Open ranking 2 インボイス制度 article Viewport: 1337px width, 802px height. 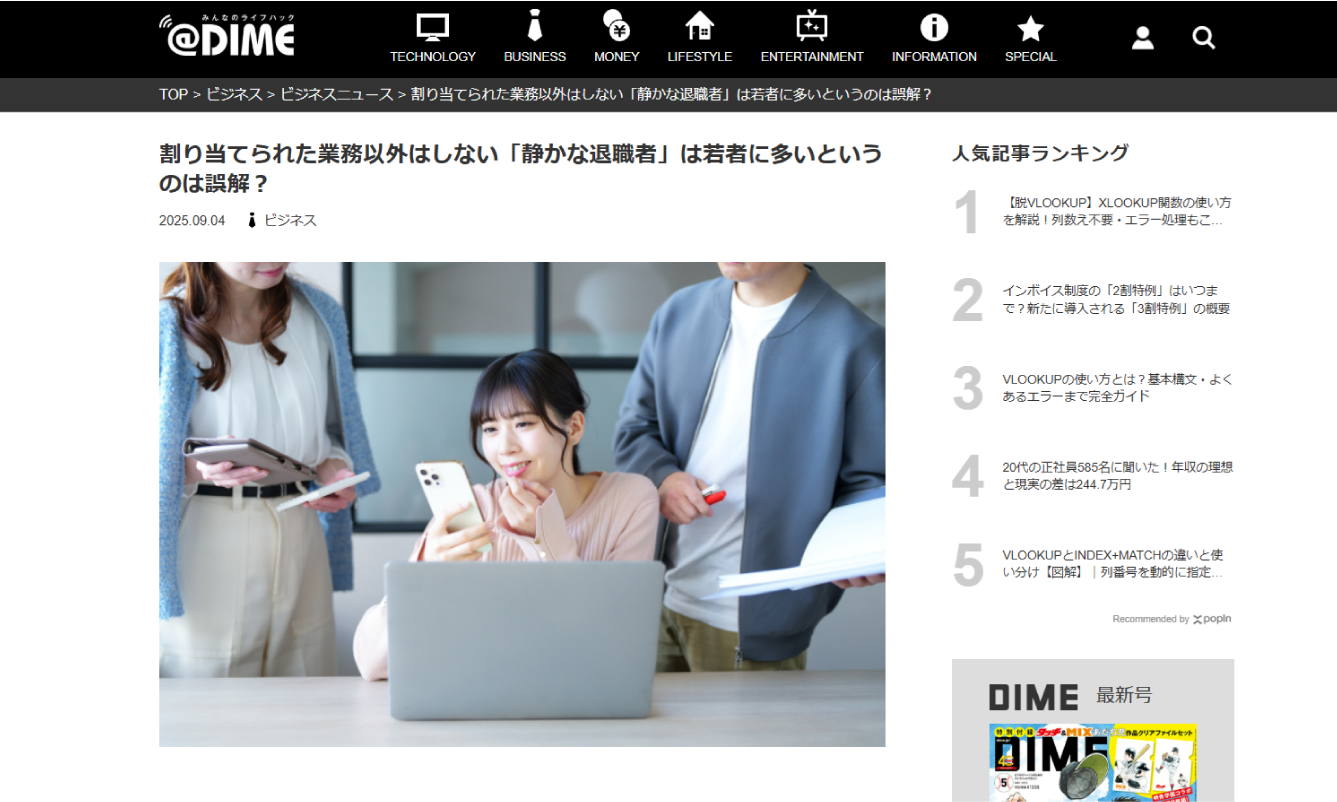(x=1116, y=299)
